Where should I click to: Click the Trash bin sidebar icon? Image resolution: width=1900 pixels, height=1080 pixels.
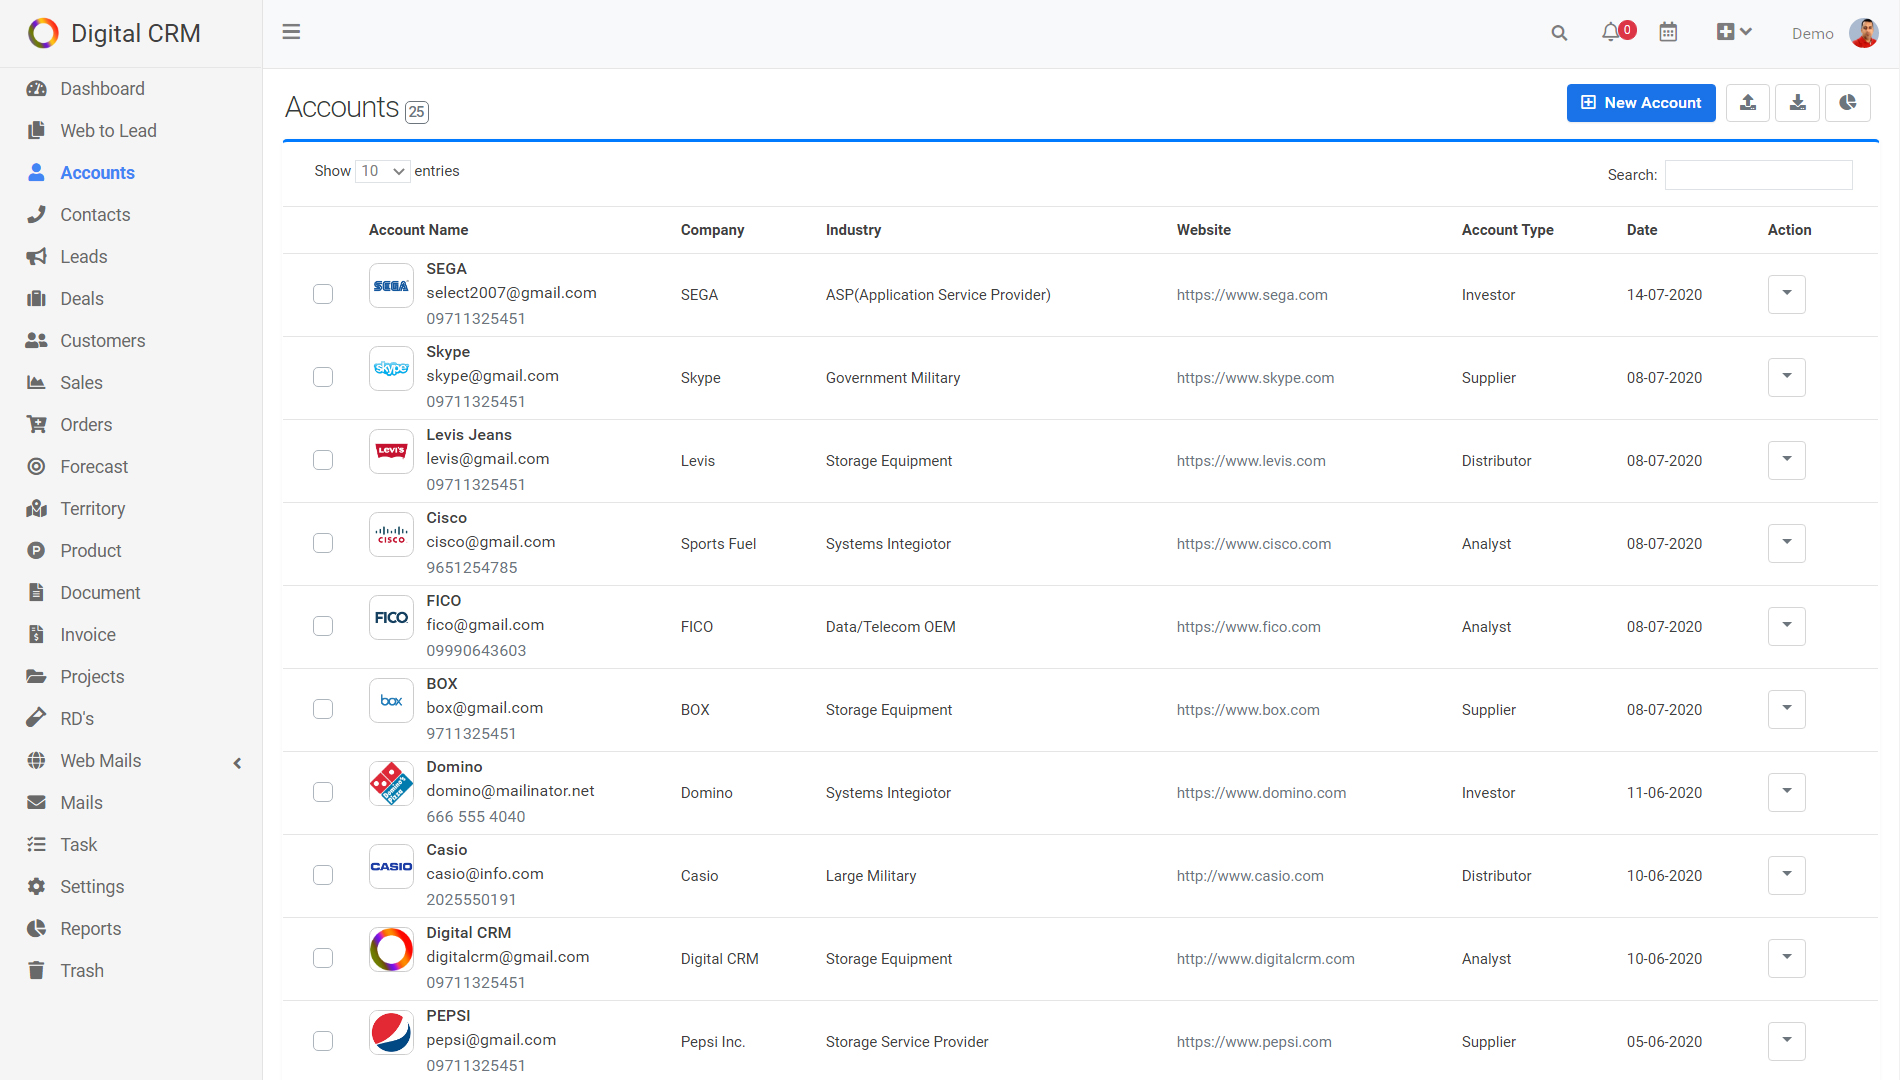coord(36,971)
